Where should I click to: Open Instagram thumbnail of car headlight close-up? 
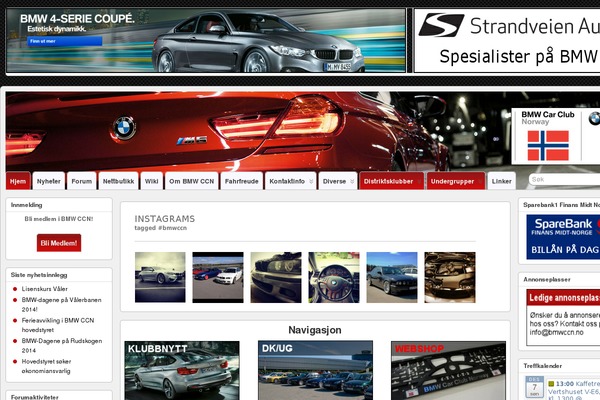(276, 277)
